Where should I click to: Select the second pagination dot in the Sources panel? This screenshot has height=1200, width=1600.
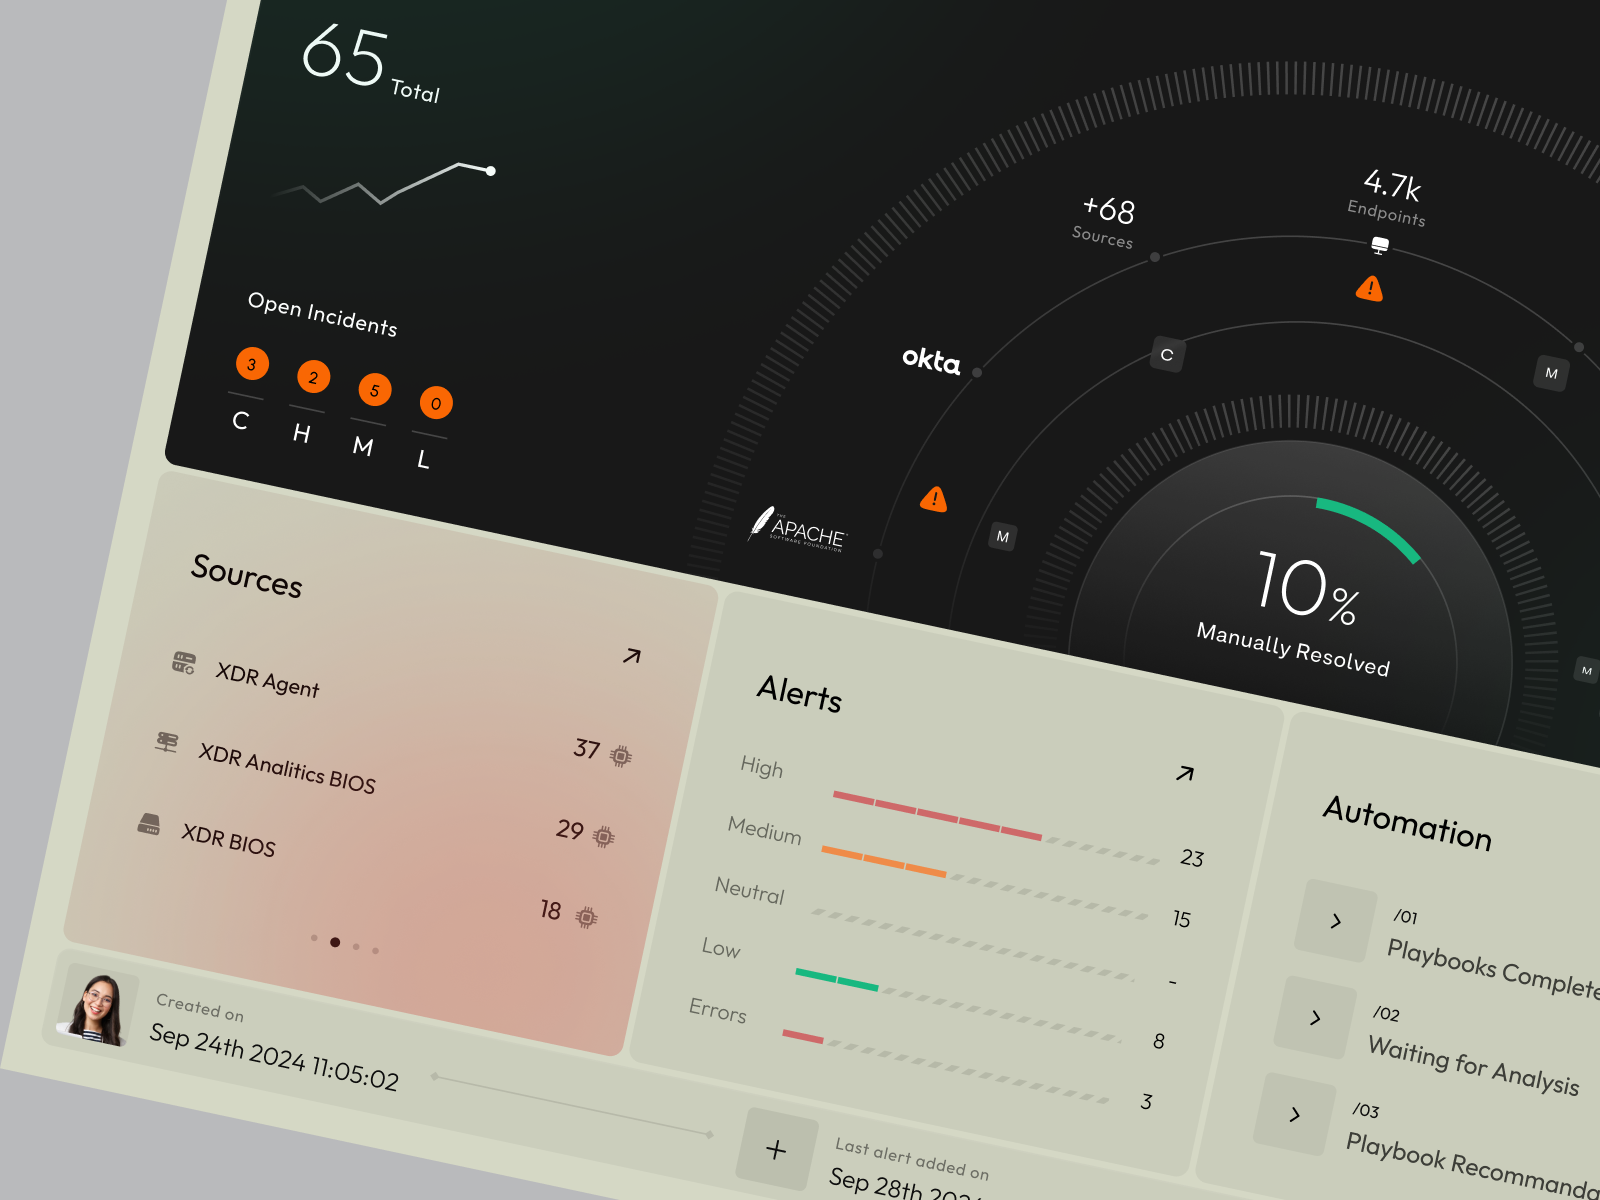point(335,942)
